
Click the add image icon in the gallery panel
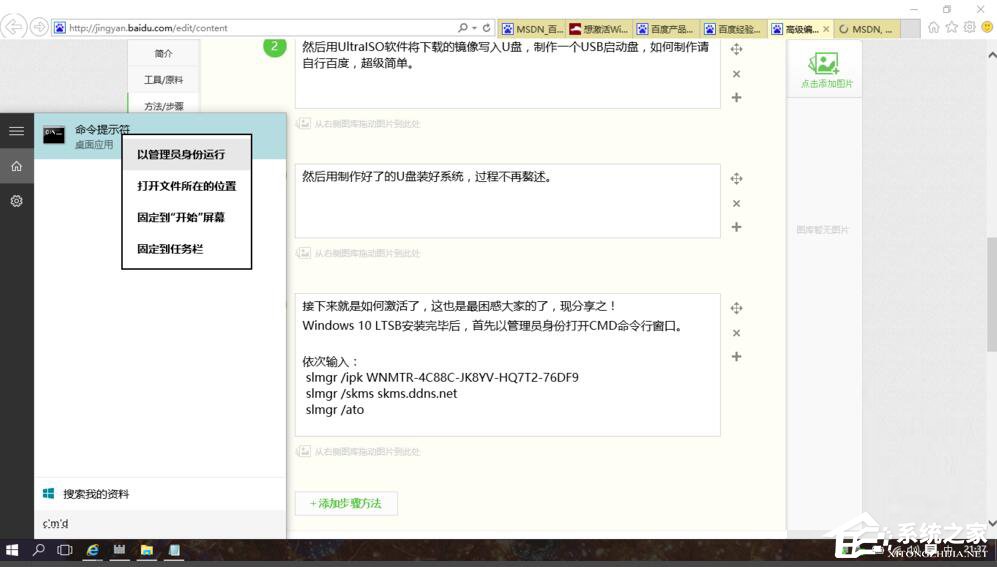(x=823, y=65)
